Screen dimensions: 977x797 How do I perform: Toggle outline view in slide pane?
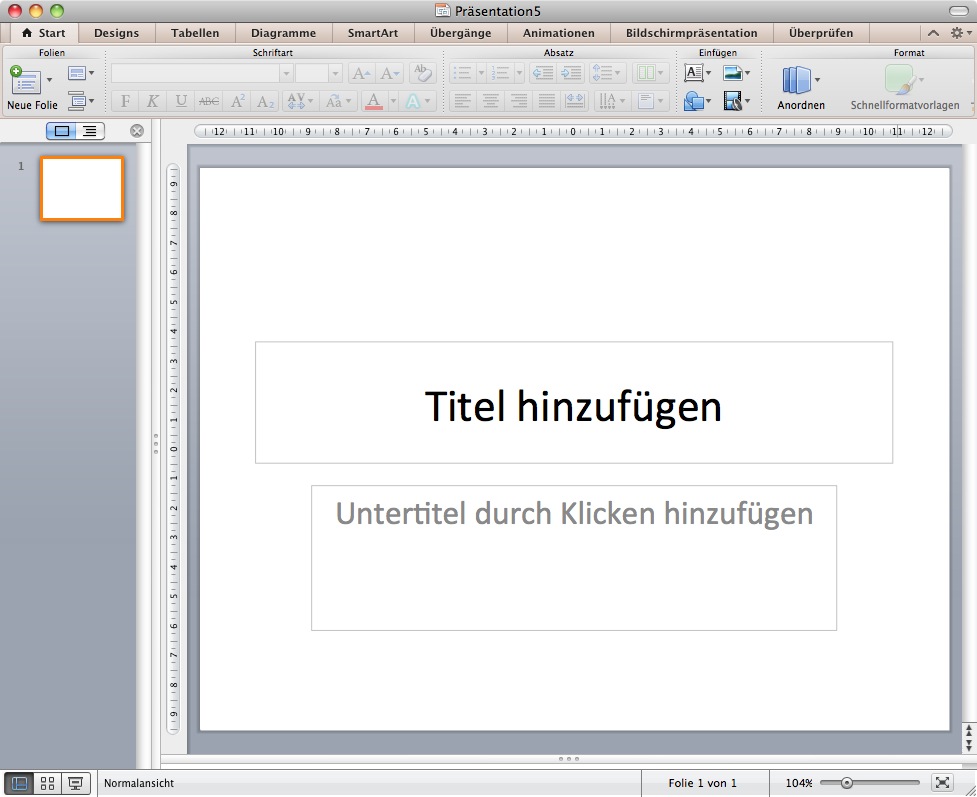[90, 131]
